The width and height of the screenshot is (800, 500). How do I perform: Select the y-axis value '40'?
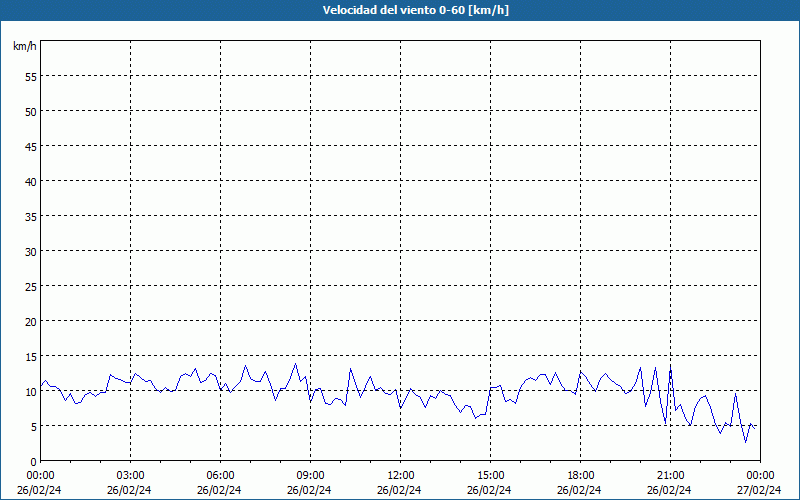coord(31,181)
